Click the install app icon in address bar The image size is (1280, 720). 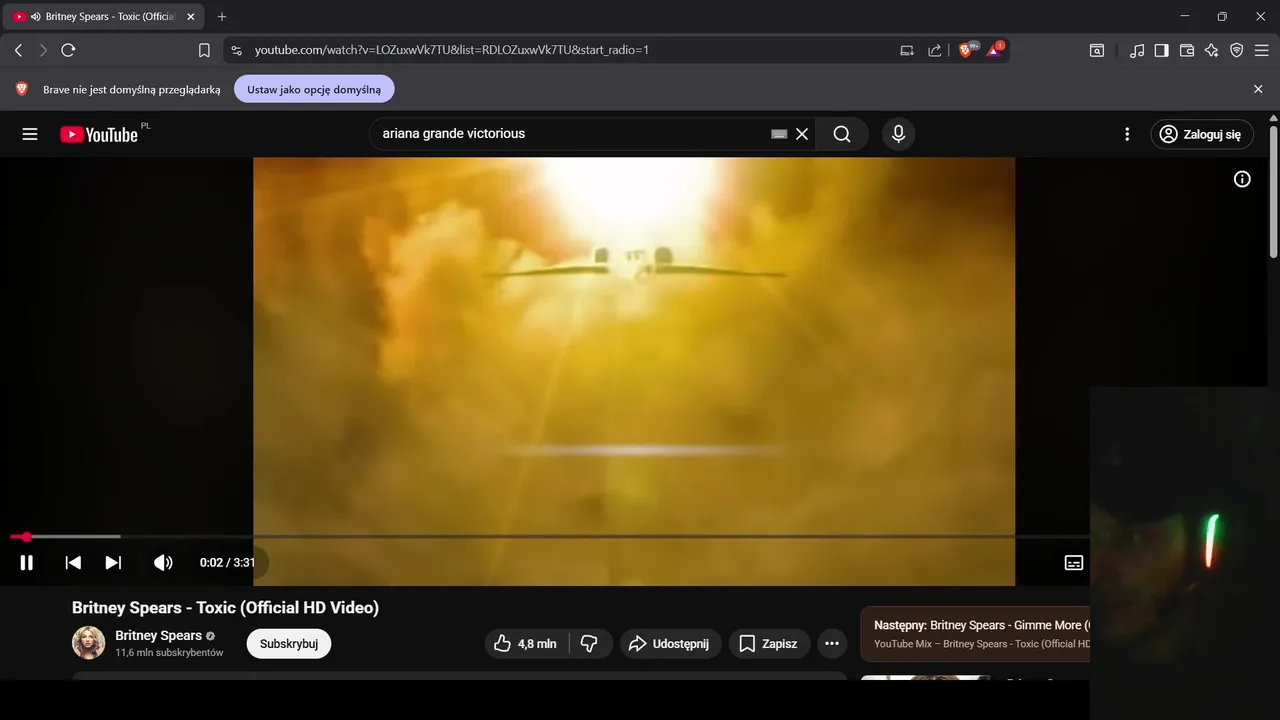click(907, 50)
